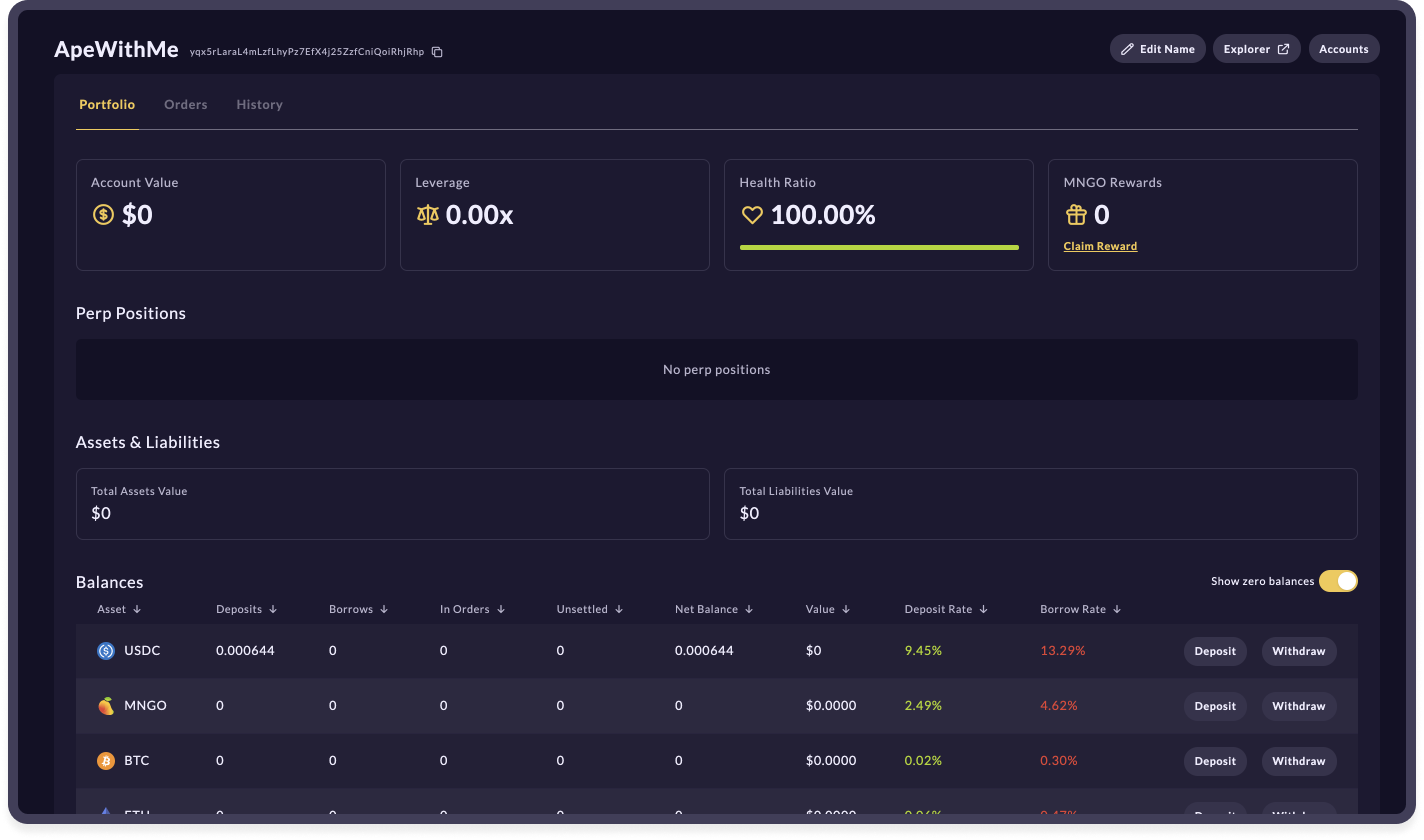Click MNGO borrow rate 4.62%

pyautogui.click(x=1059, y=706)
